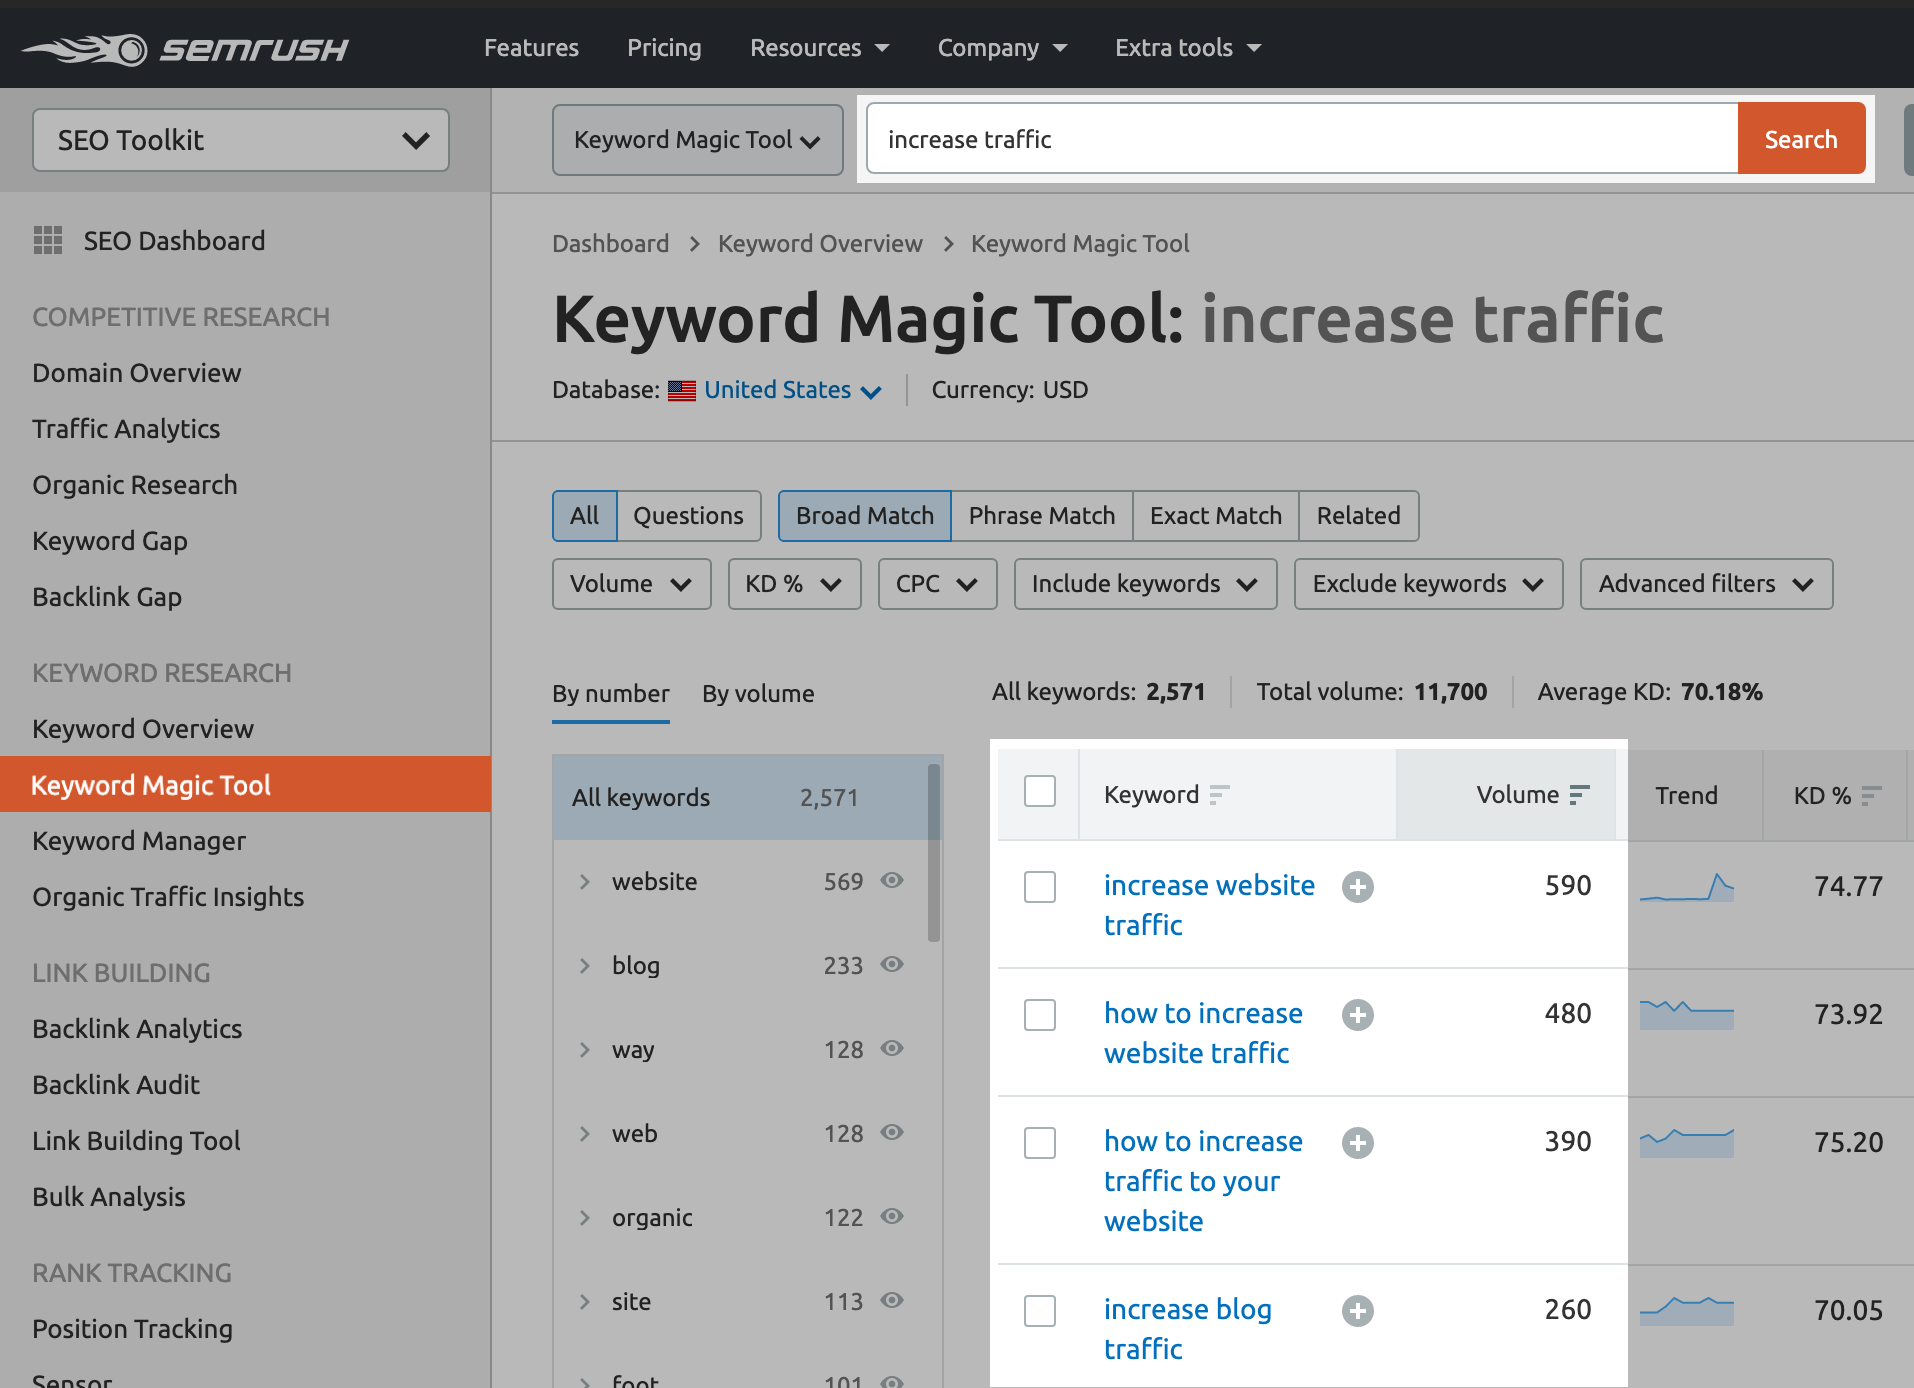Select the Exact Match tab

point(1215,516)
